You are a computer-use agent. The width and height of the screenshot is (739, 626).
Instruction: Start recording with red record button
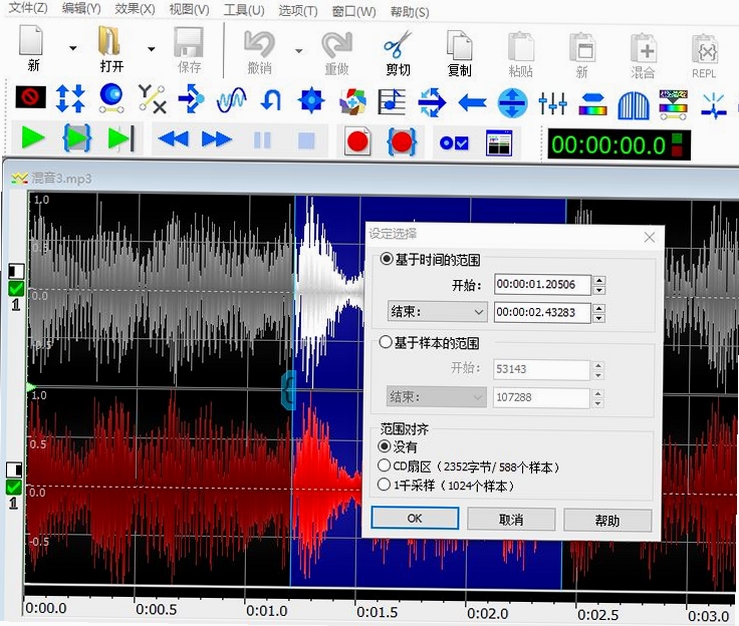pos(357,141)
